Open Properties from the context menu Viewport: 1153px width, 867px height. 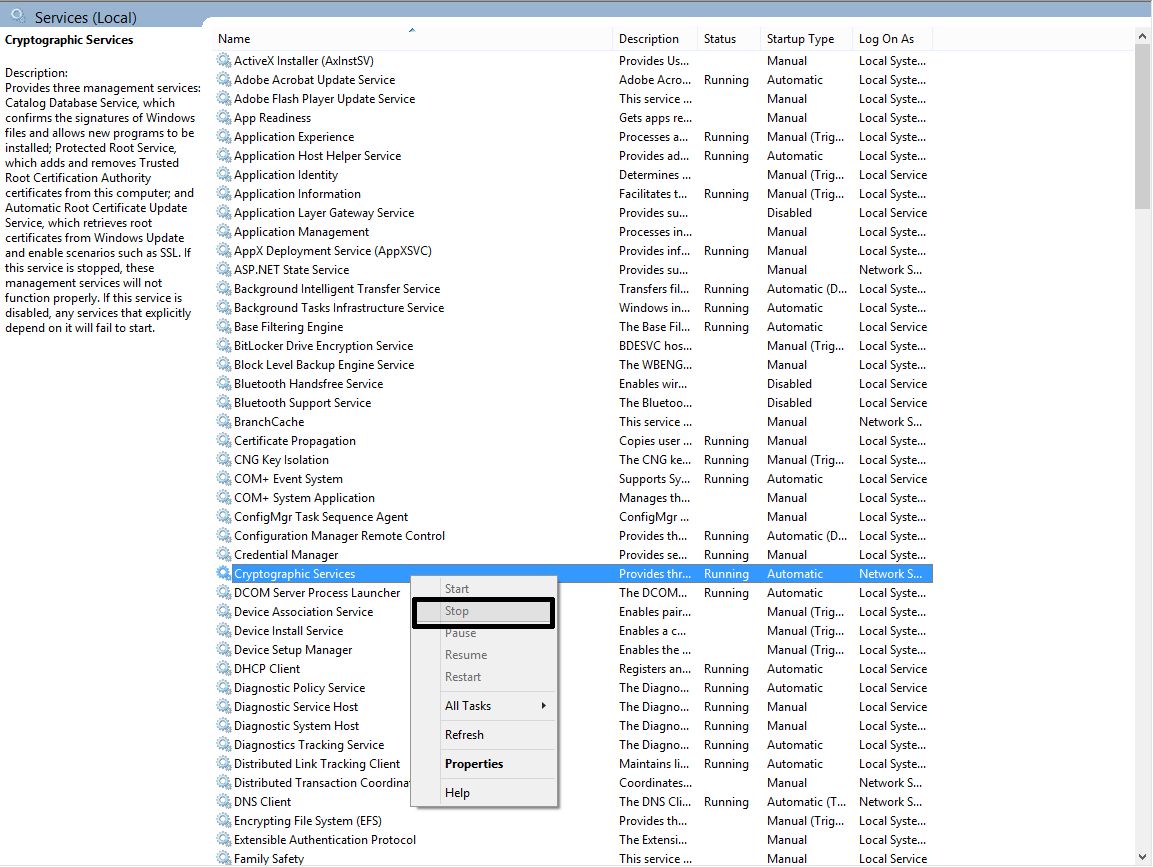[484, 764]
